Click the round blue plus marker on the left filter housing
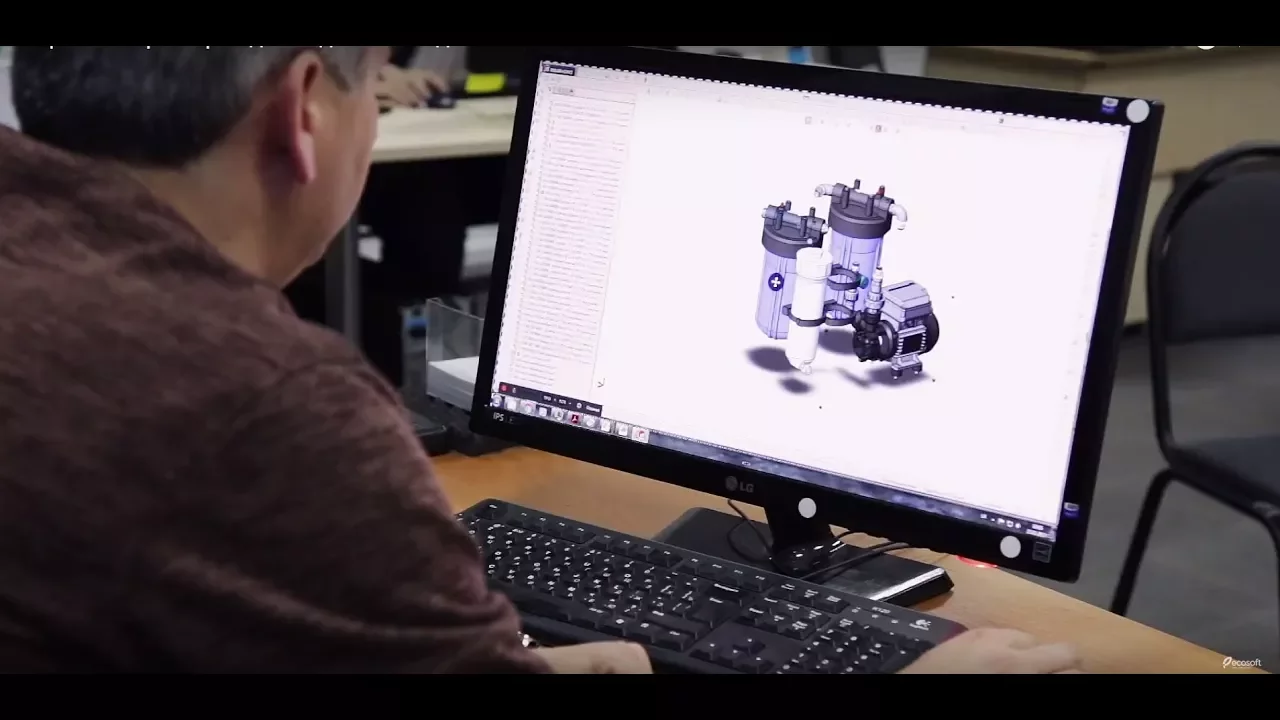Image resolution: width=1280 pixels, height=720 pixels. (x=776, y=283)
